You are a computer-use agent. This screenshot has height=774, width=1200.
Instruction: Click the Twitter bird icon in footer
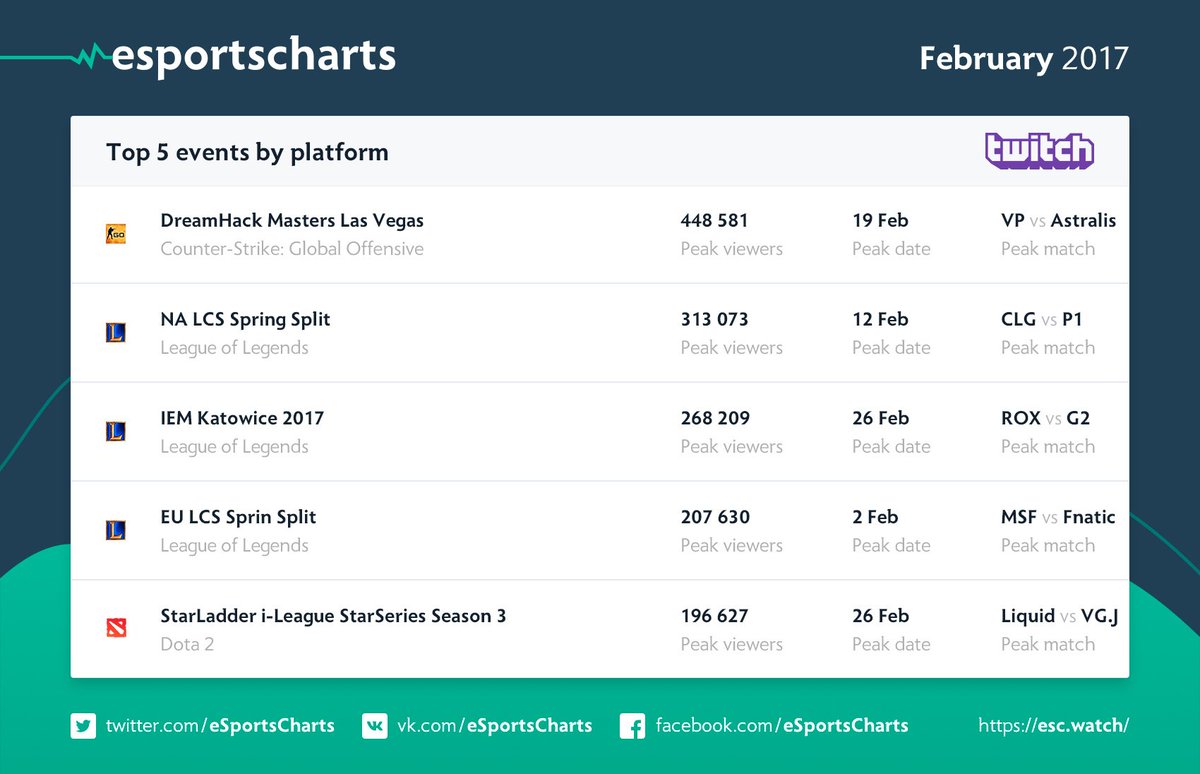(x=83, y=725)
